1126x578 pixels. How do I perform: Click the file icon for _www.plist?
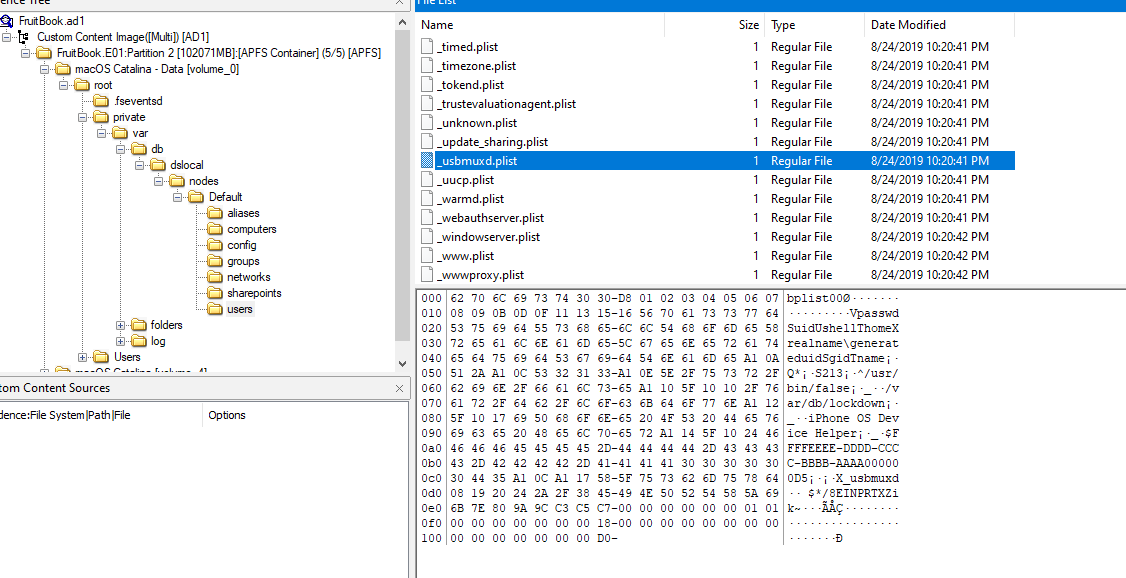click(x=427, y=256)
